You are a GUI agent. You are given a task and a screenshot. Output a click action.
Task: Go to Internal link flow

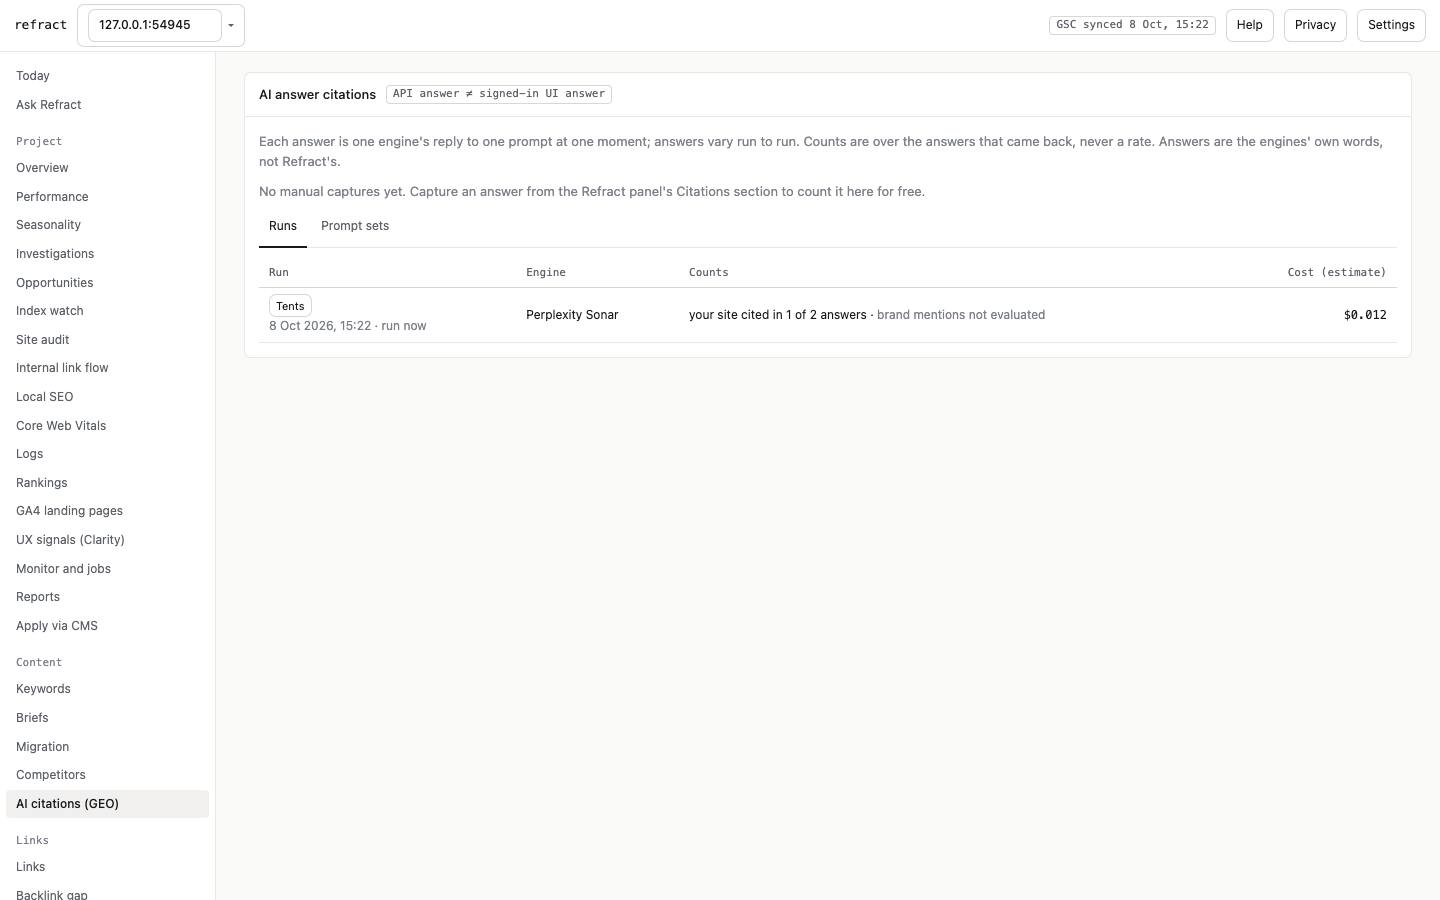tap(108, 368)
